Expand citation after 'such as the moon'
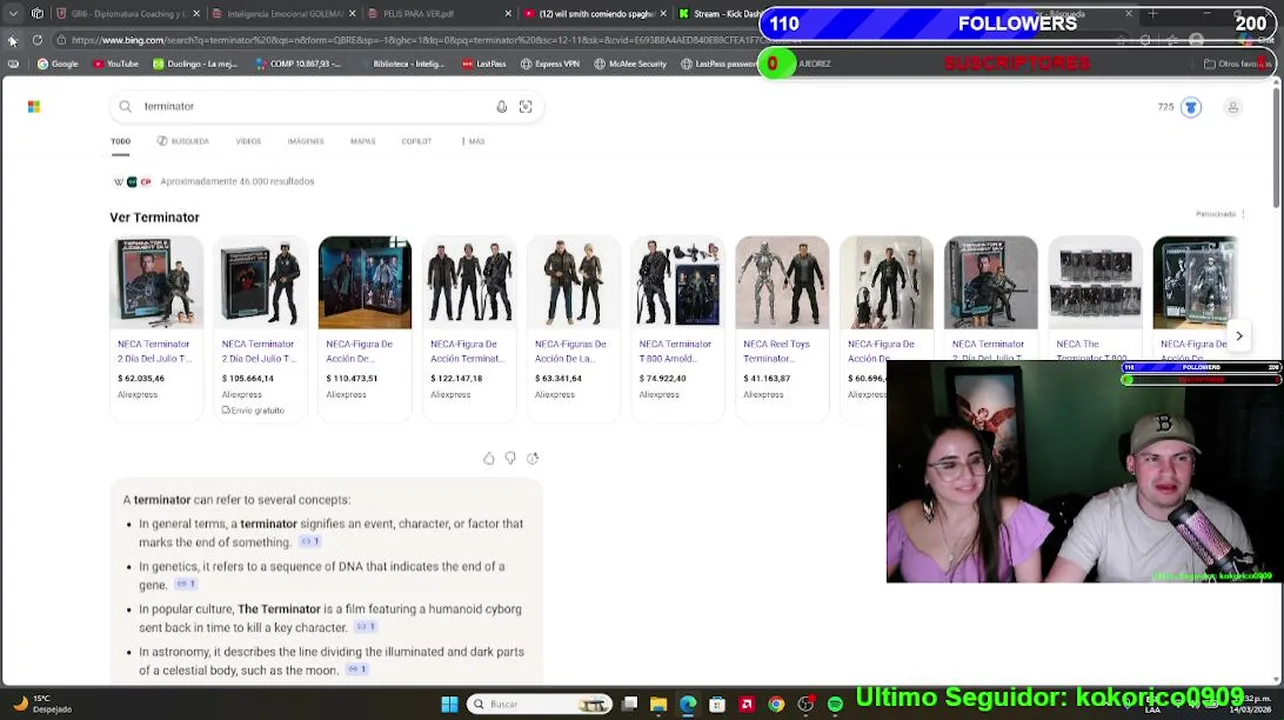 357,670
